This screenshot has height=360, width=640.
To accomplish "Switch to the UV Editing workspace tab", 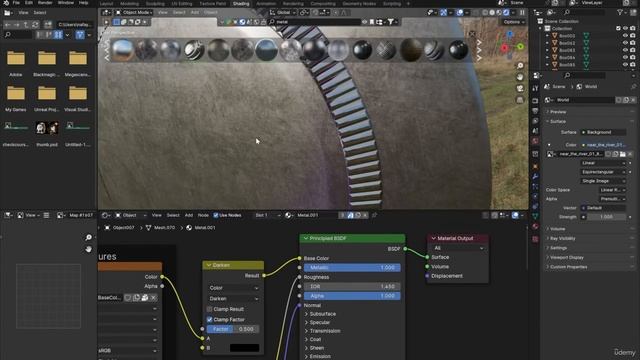I will point(182,3).
